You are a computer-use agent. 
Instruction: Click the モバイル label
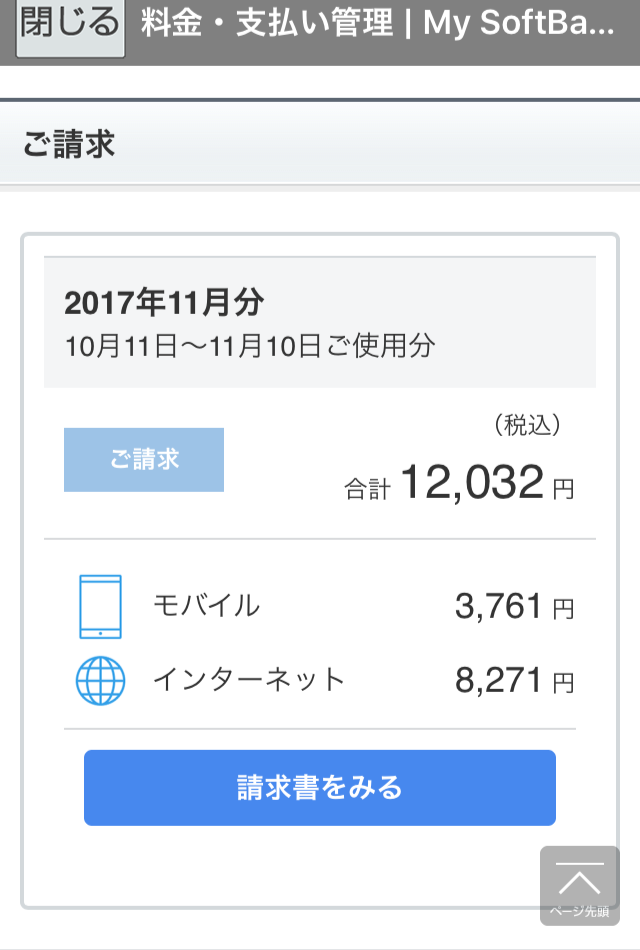pos(206,605)
